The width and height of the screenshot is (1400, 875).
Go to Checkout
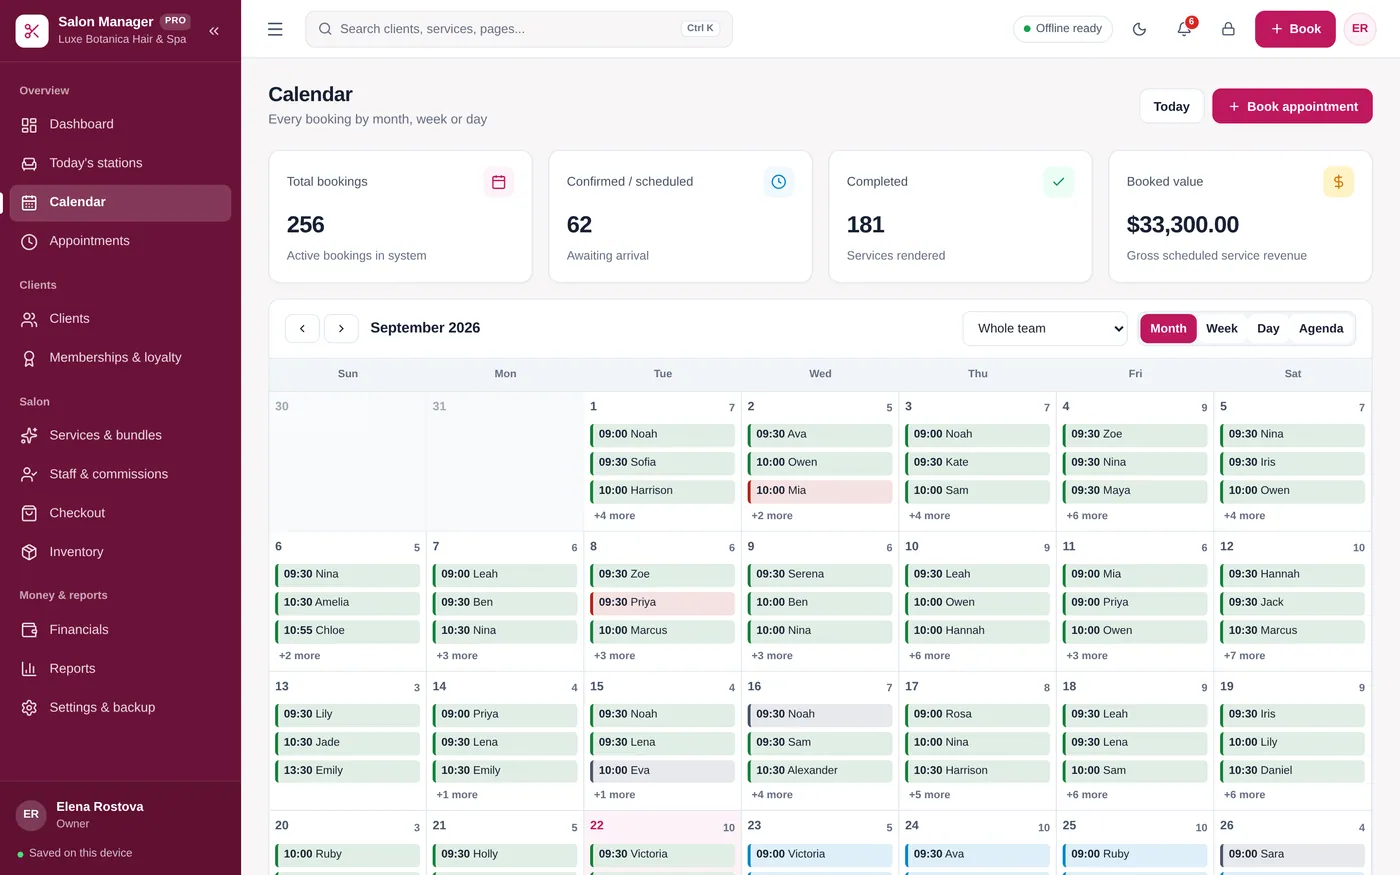point(120,513)
